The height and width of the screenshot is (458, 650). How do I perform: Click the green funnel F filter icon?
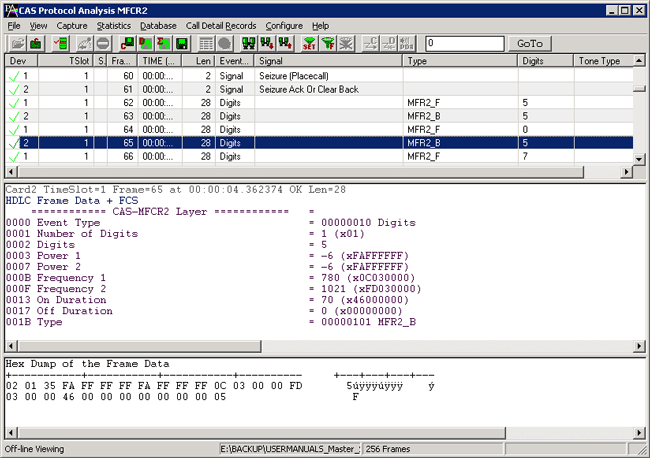click(x=327, y=44)
